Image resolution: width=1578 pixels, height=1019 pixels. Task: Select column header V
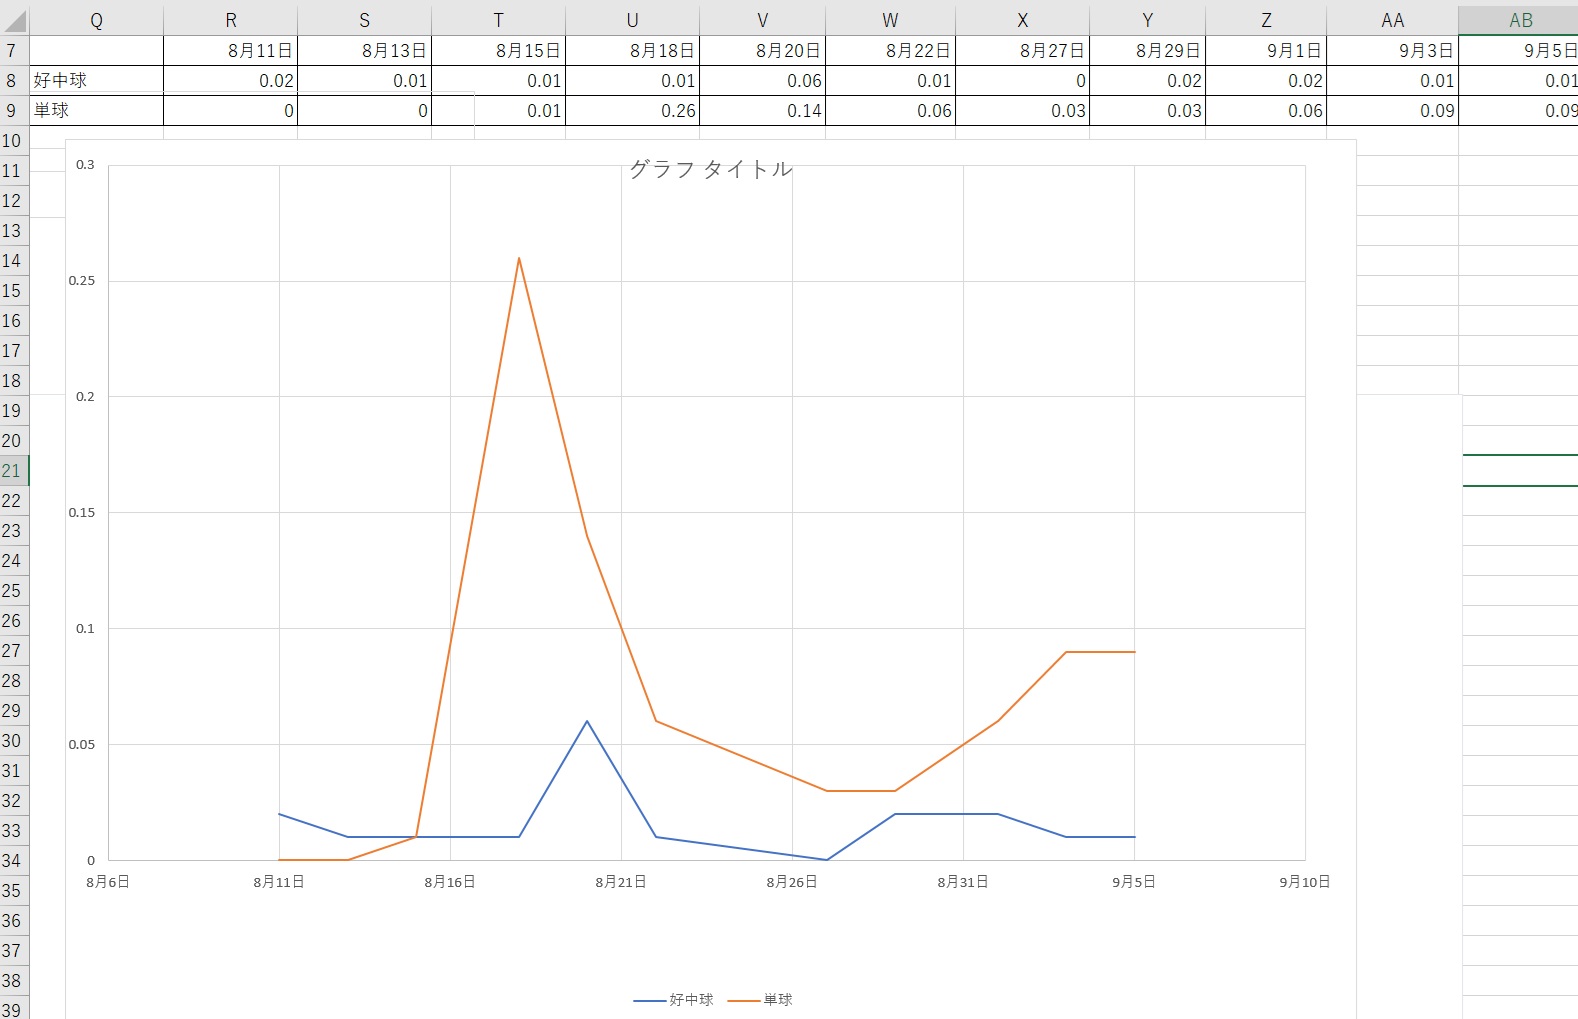(x=763, y=20)
